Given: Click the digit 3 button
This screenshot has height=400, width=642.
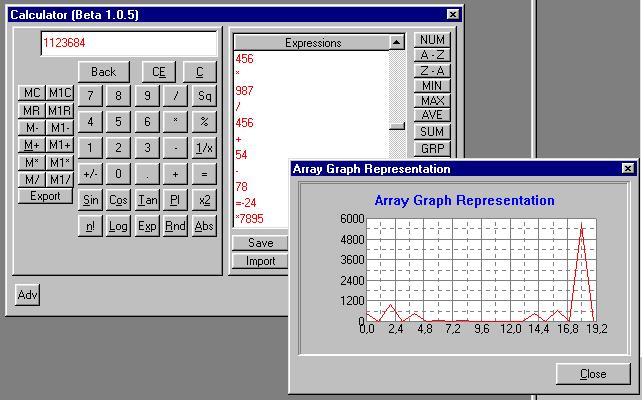Looking at the screenshot, I should 147,148.
